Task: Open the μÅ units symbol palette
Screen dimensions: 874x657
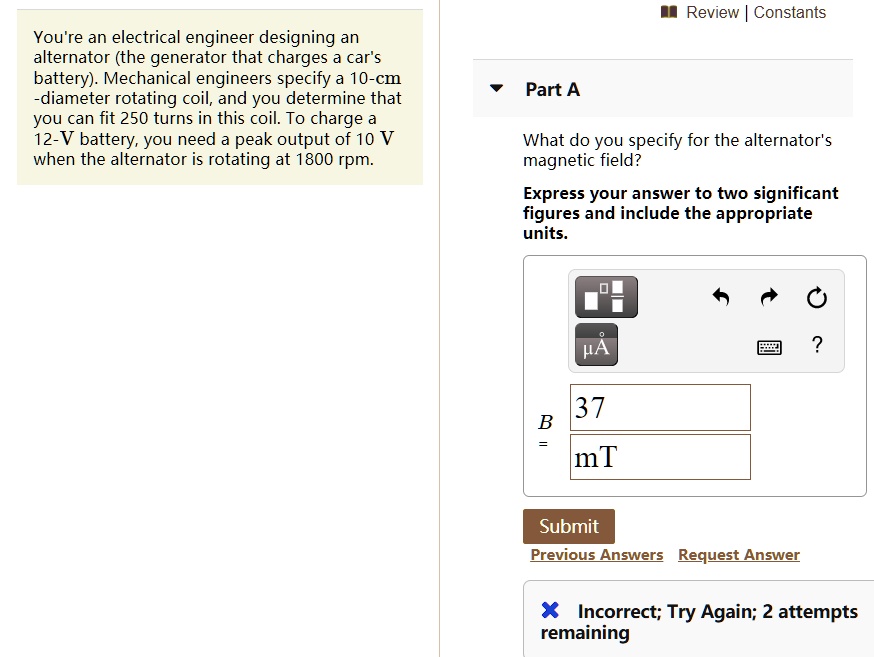Action: pos(594,346)
